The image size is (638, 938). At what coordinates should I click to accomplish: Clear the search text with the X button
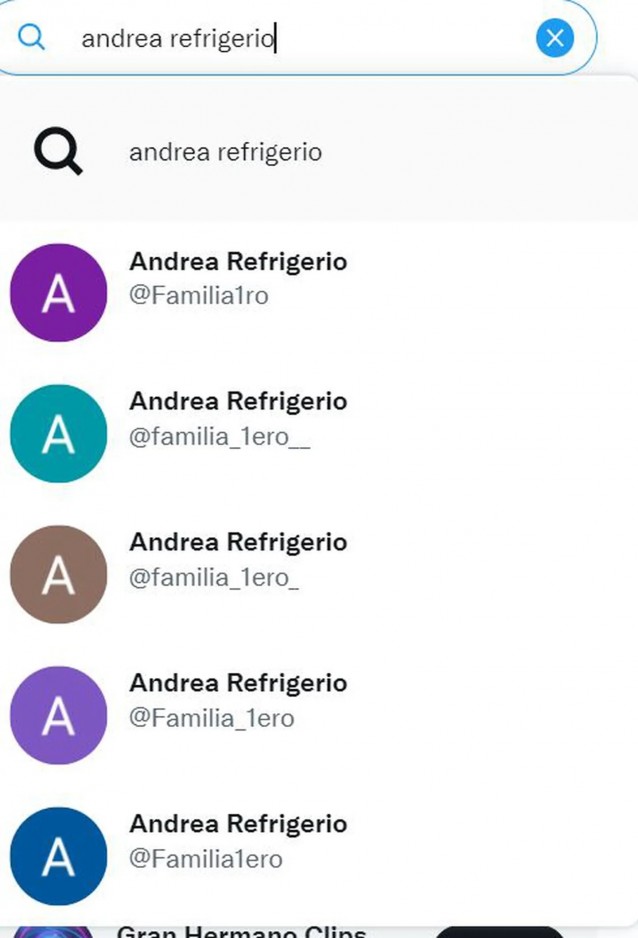pyautogui.click(x=555, y=39)
